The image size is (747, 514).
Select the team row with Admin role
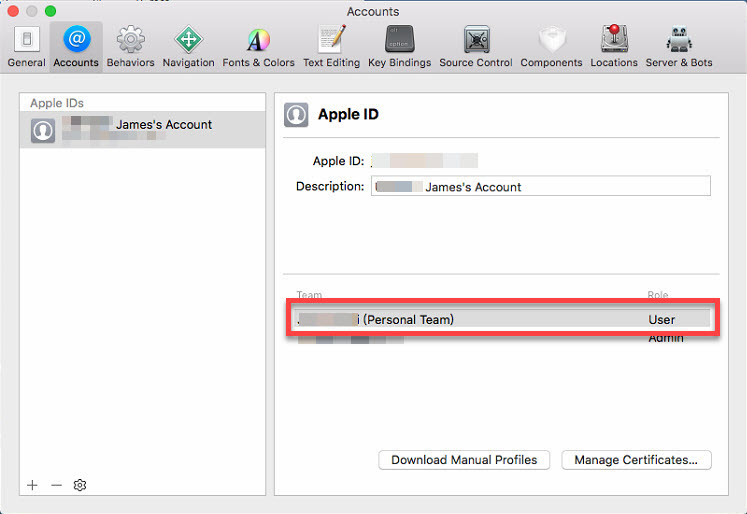coord(503,339)
